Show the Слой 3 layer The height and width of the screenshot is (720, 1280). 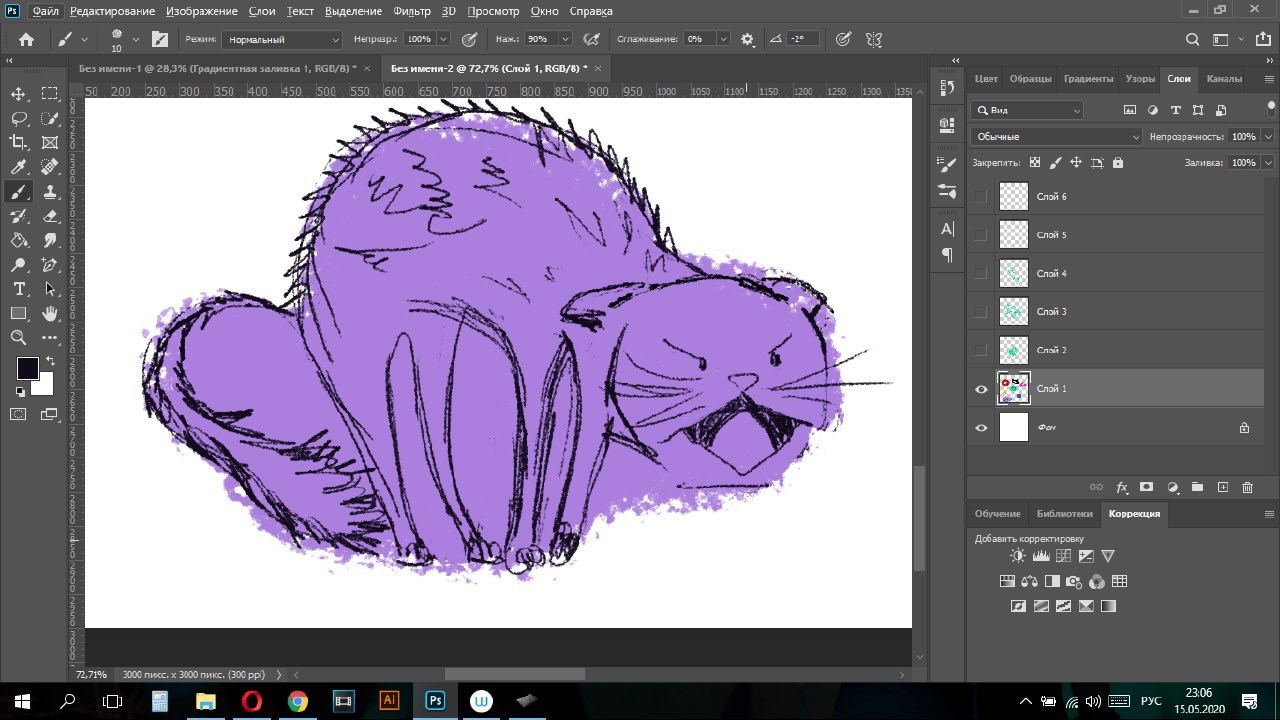point(980,312)
